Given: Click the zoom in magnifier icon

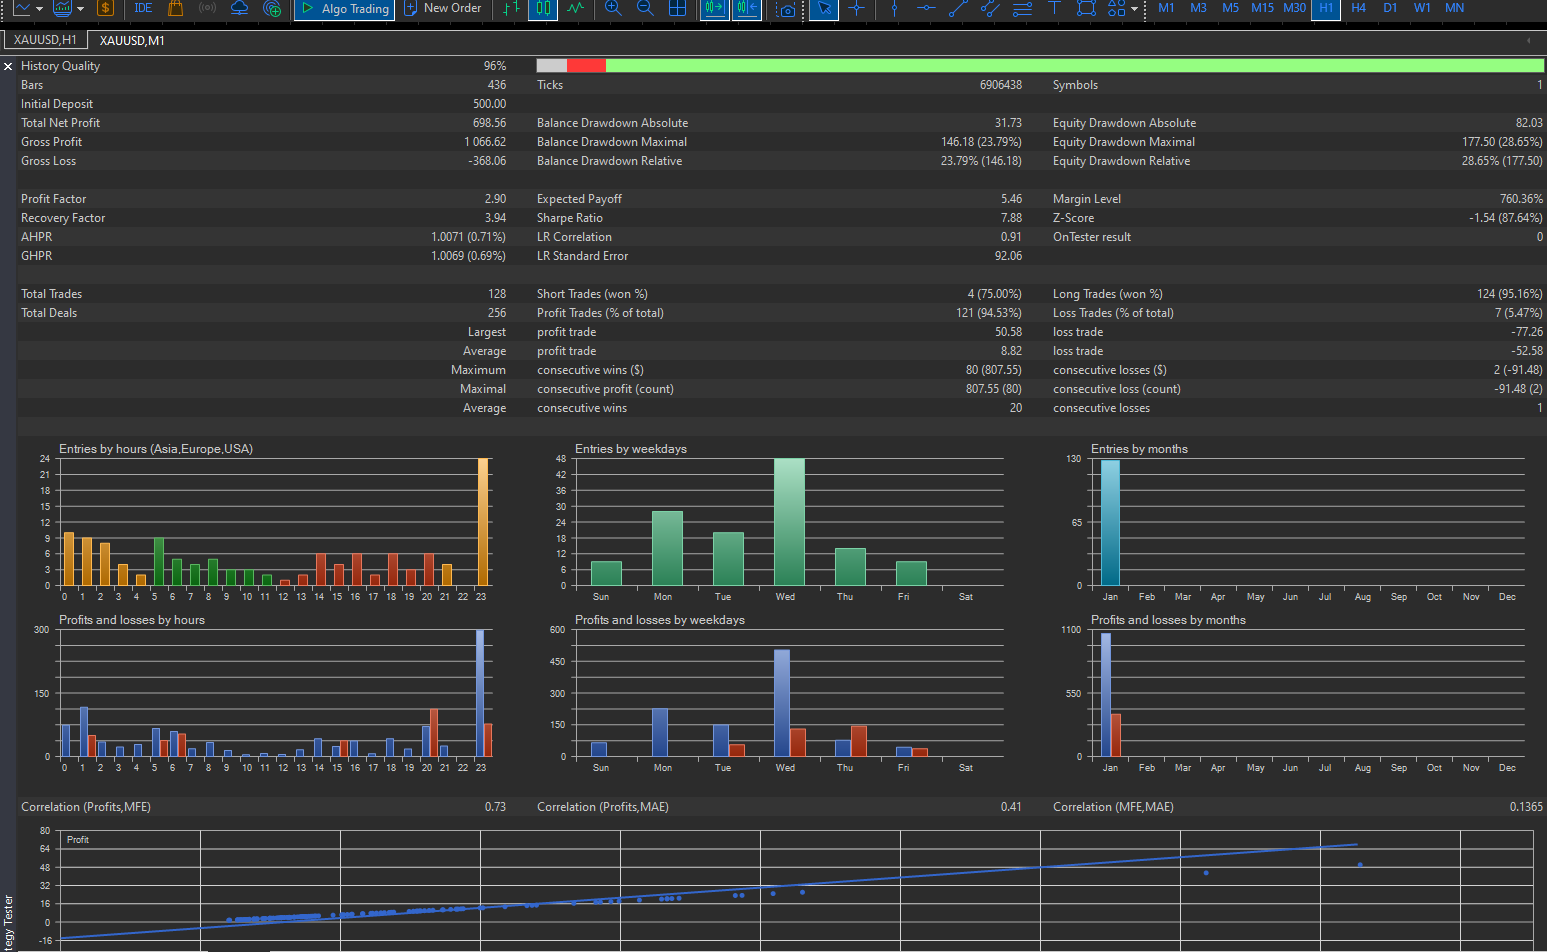Looking at the screenshot, I should coord(613,8).
